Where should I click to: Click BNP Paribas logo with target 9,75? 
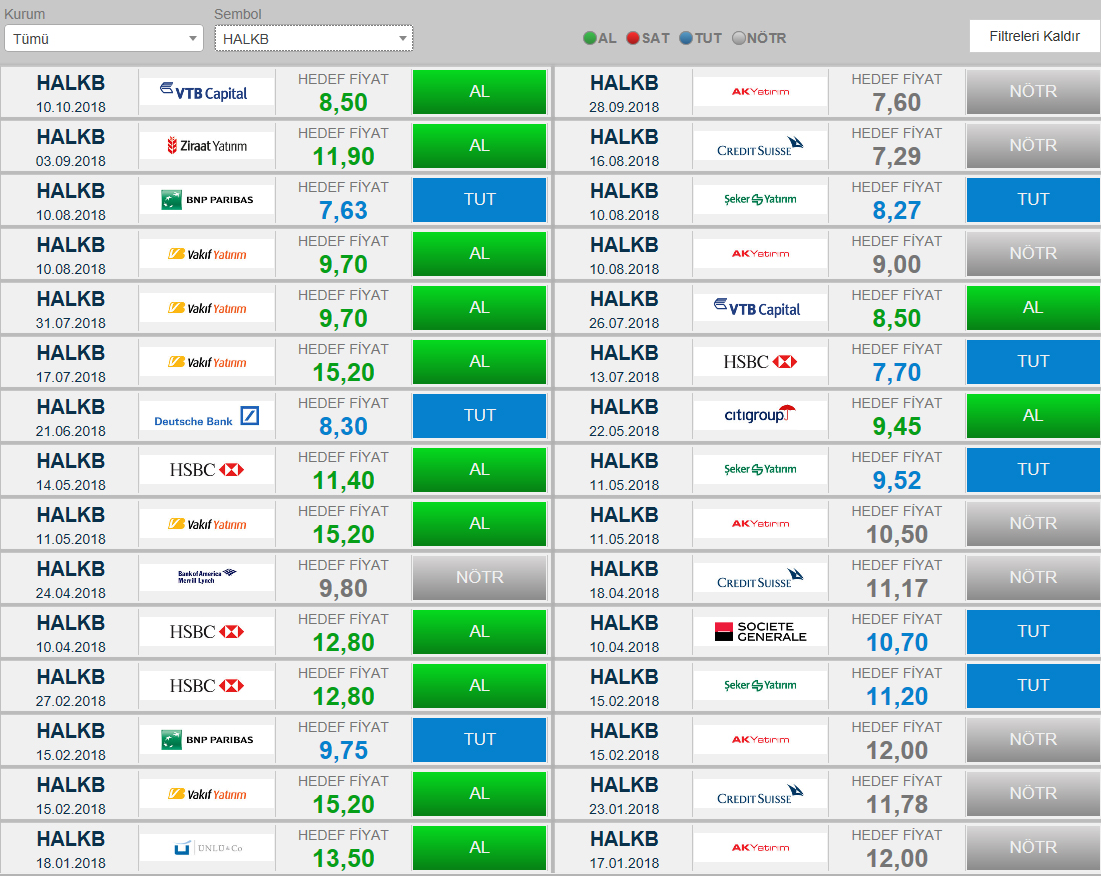(206, 740)
